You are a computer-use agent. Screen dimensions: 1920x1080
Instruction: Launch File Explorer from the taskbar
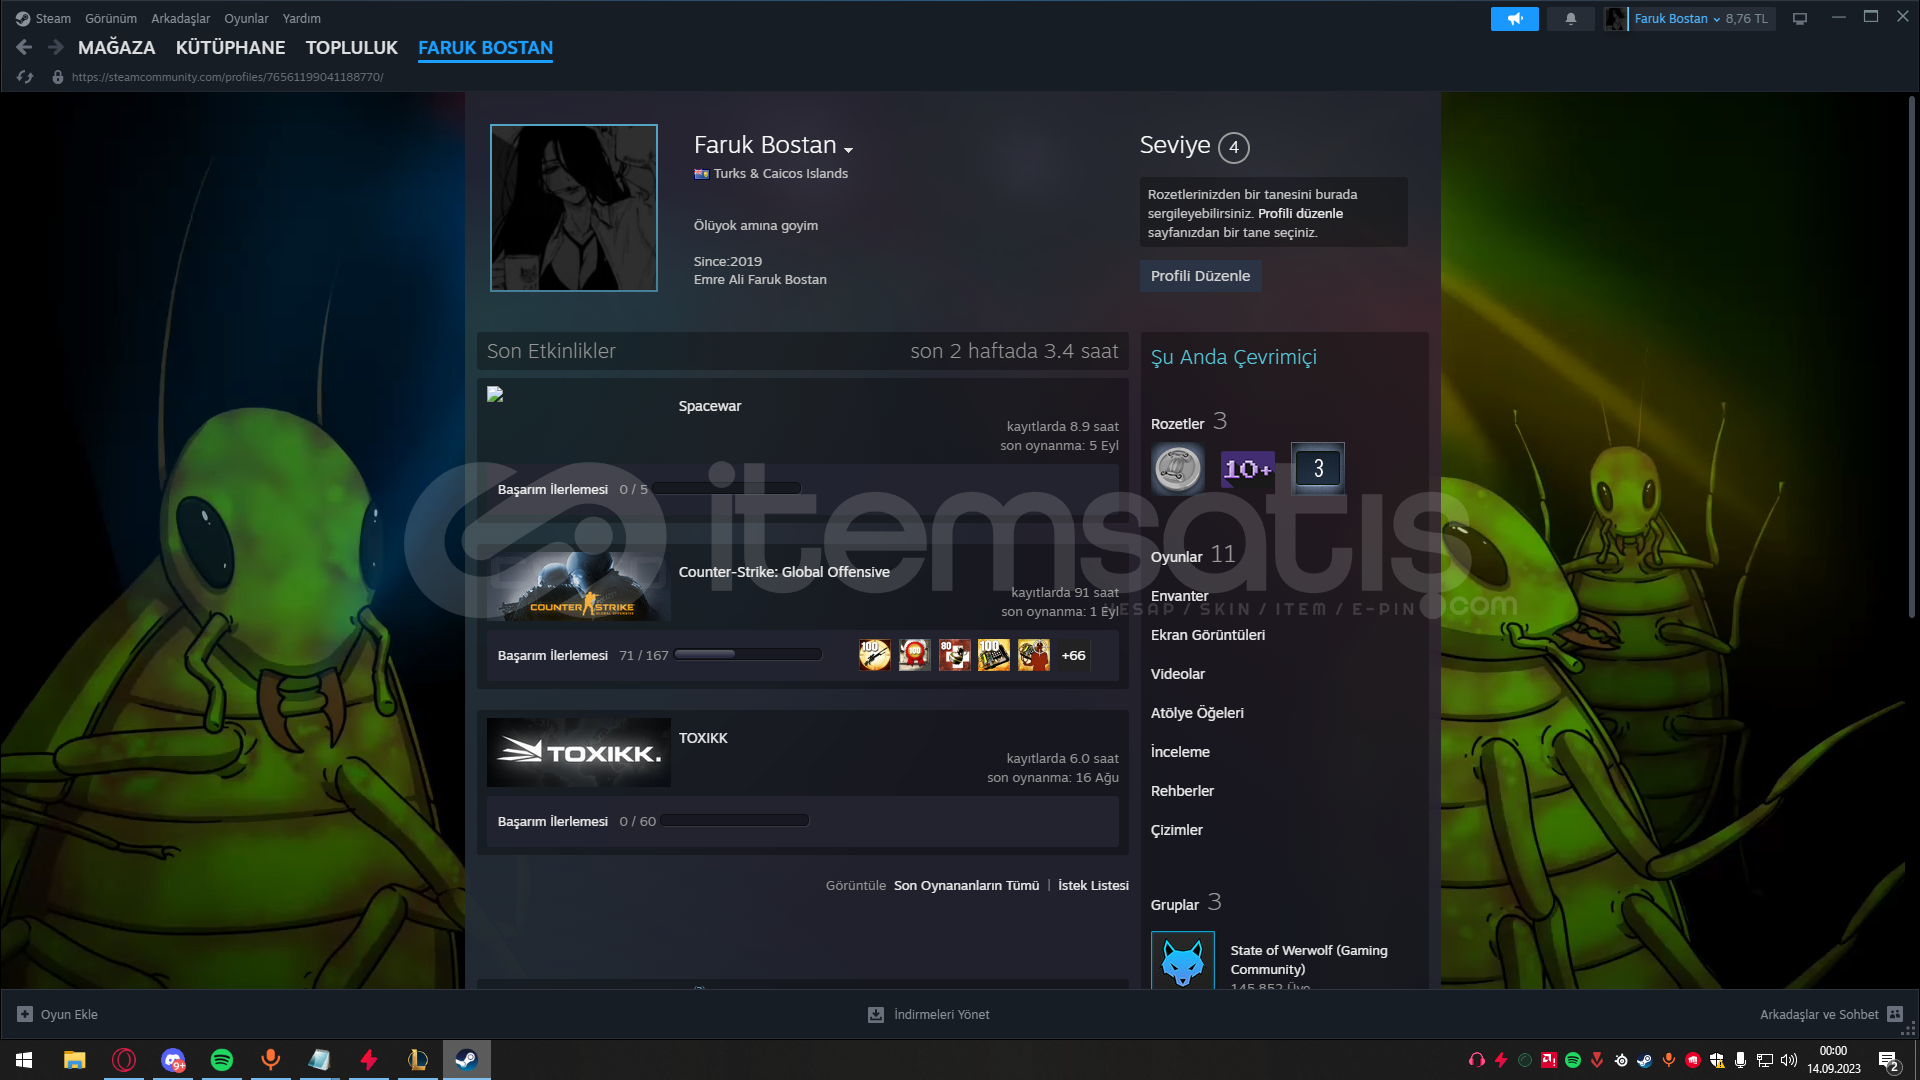(74, 1060)
